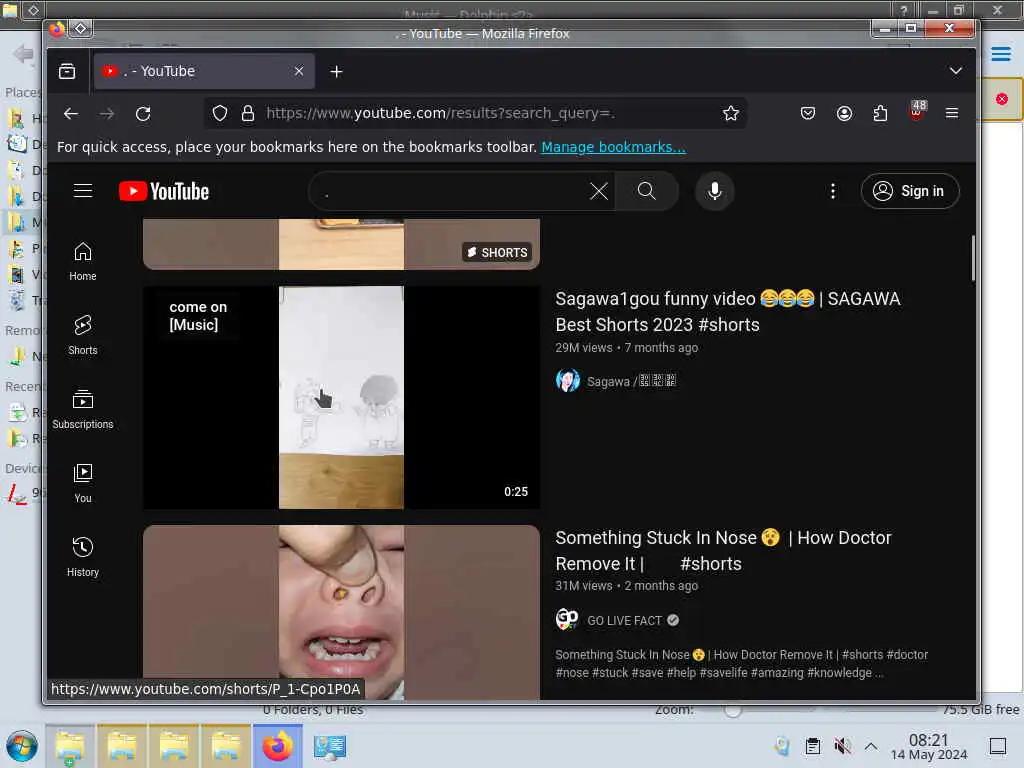Viewport: 1024px width, 768px height.
Task: Play the Stuck In Nose video thumbnail
Action: tap(341, 613)
